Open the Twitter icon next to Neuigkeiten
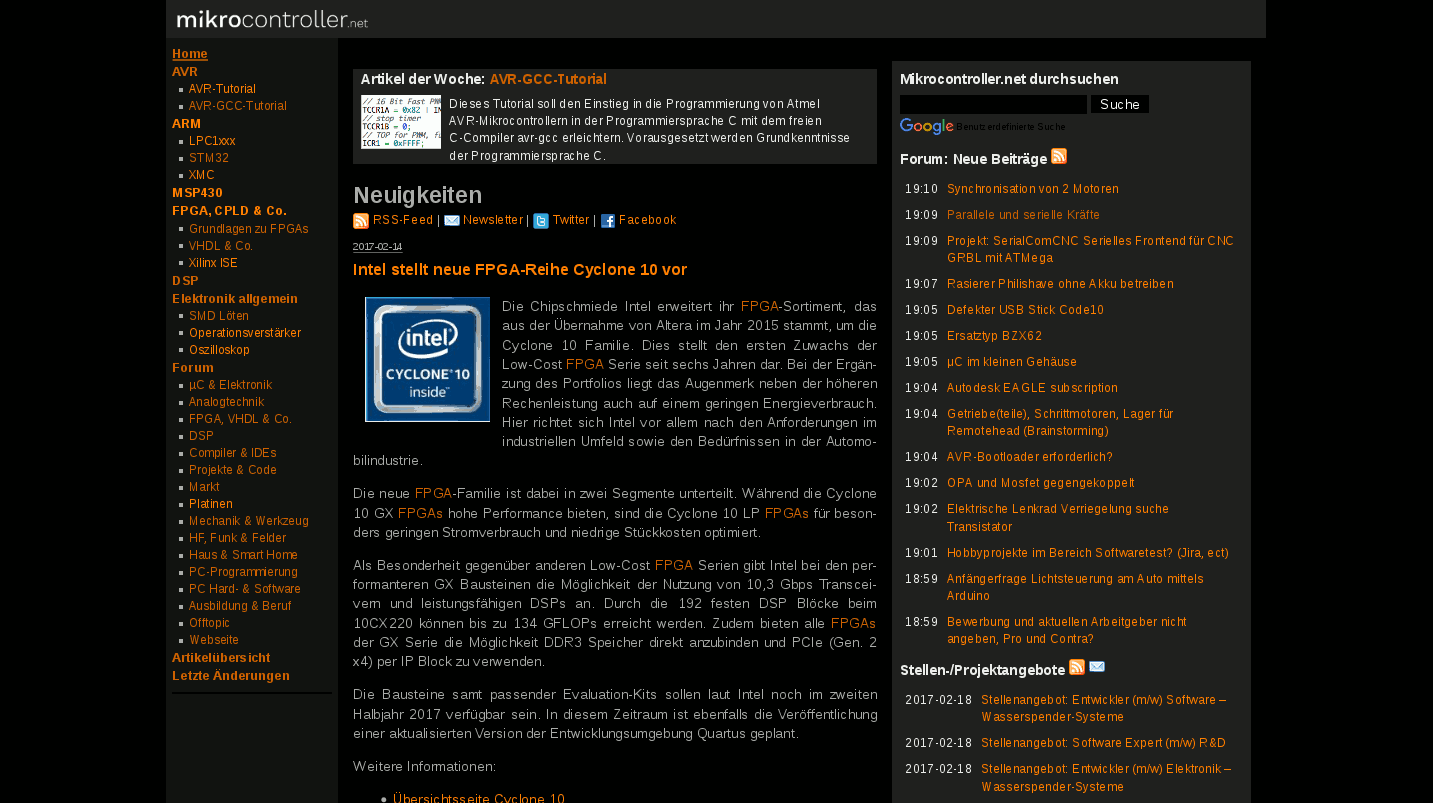This screenshot has width=1433, height=803. [541, 220]
